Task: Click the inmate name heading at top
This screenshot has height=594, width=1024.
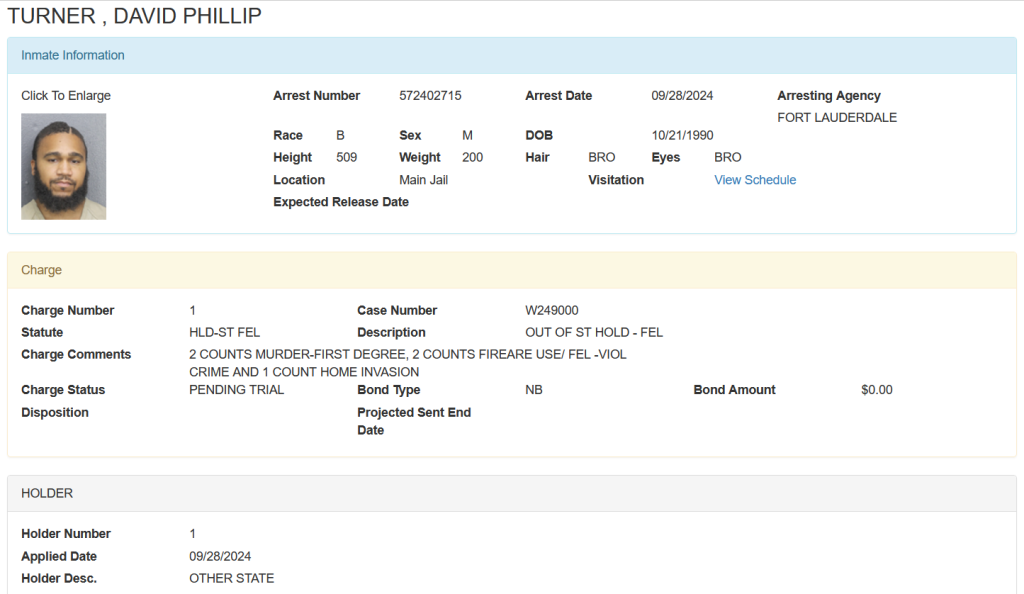Action: pos(134,16)
